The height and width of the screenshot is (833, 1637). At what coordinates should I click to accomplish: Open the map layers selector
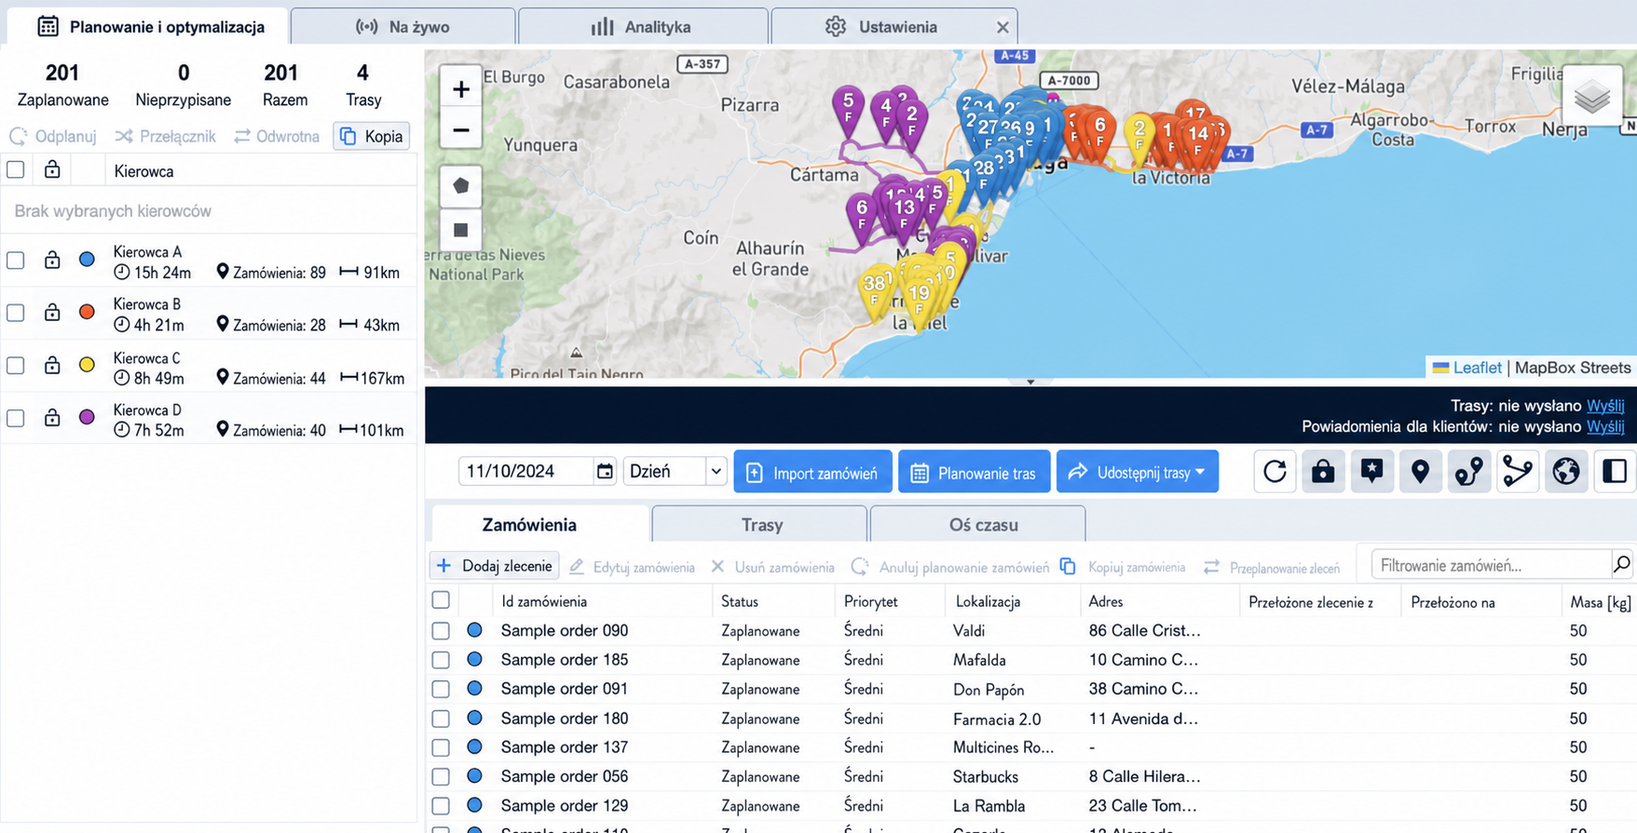click(x=1591, y=97)
